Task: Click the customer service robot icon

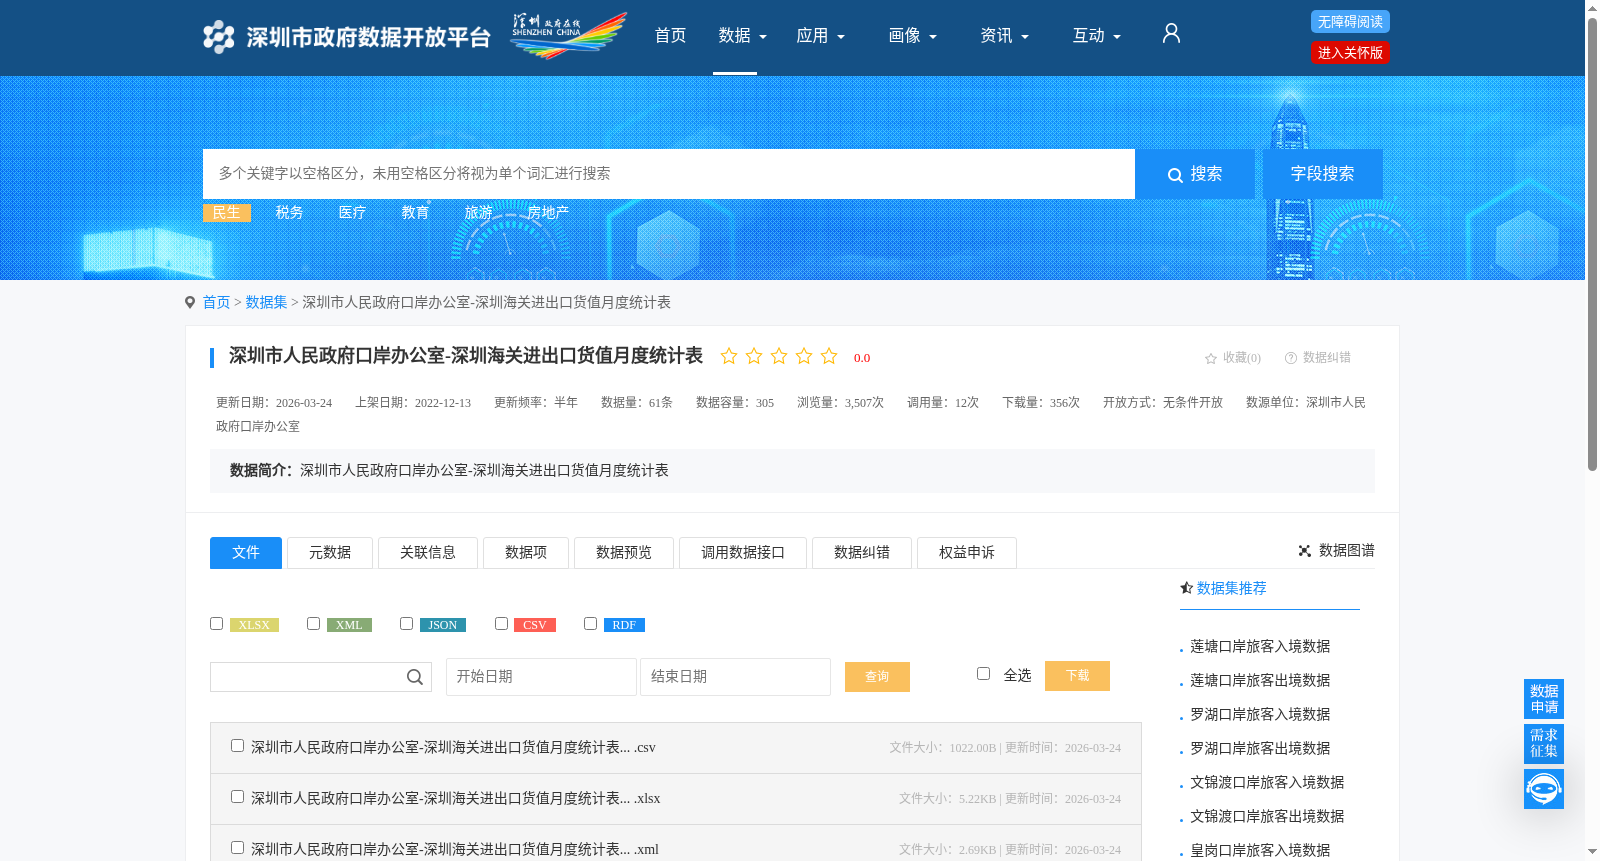Action: pyautogui.click(x=1544, y=789)
